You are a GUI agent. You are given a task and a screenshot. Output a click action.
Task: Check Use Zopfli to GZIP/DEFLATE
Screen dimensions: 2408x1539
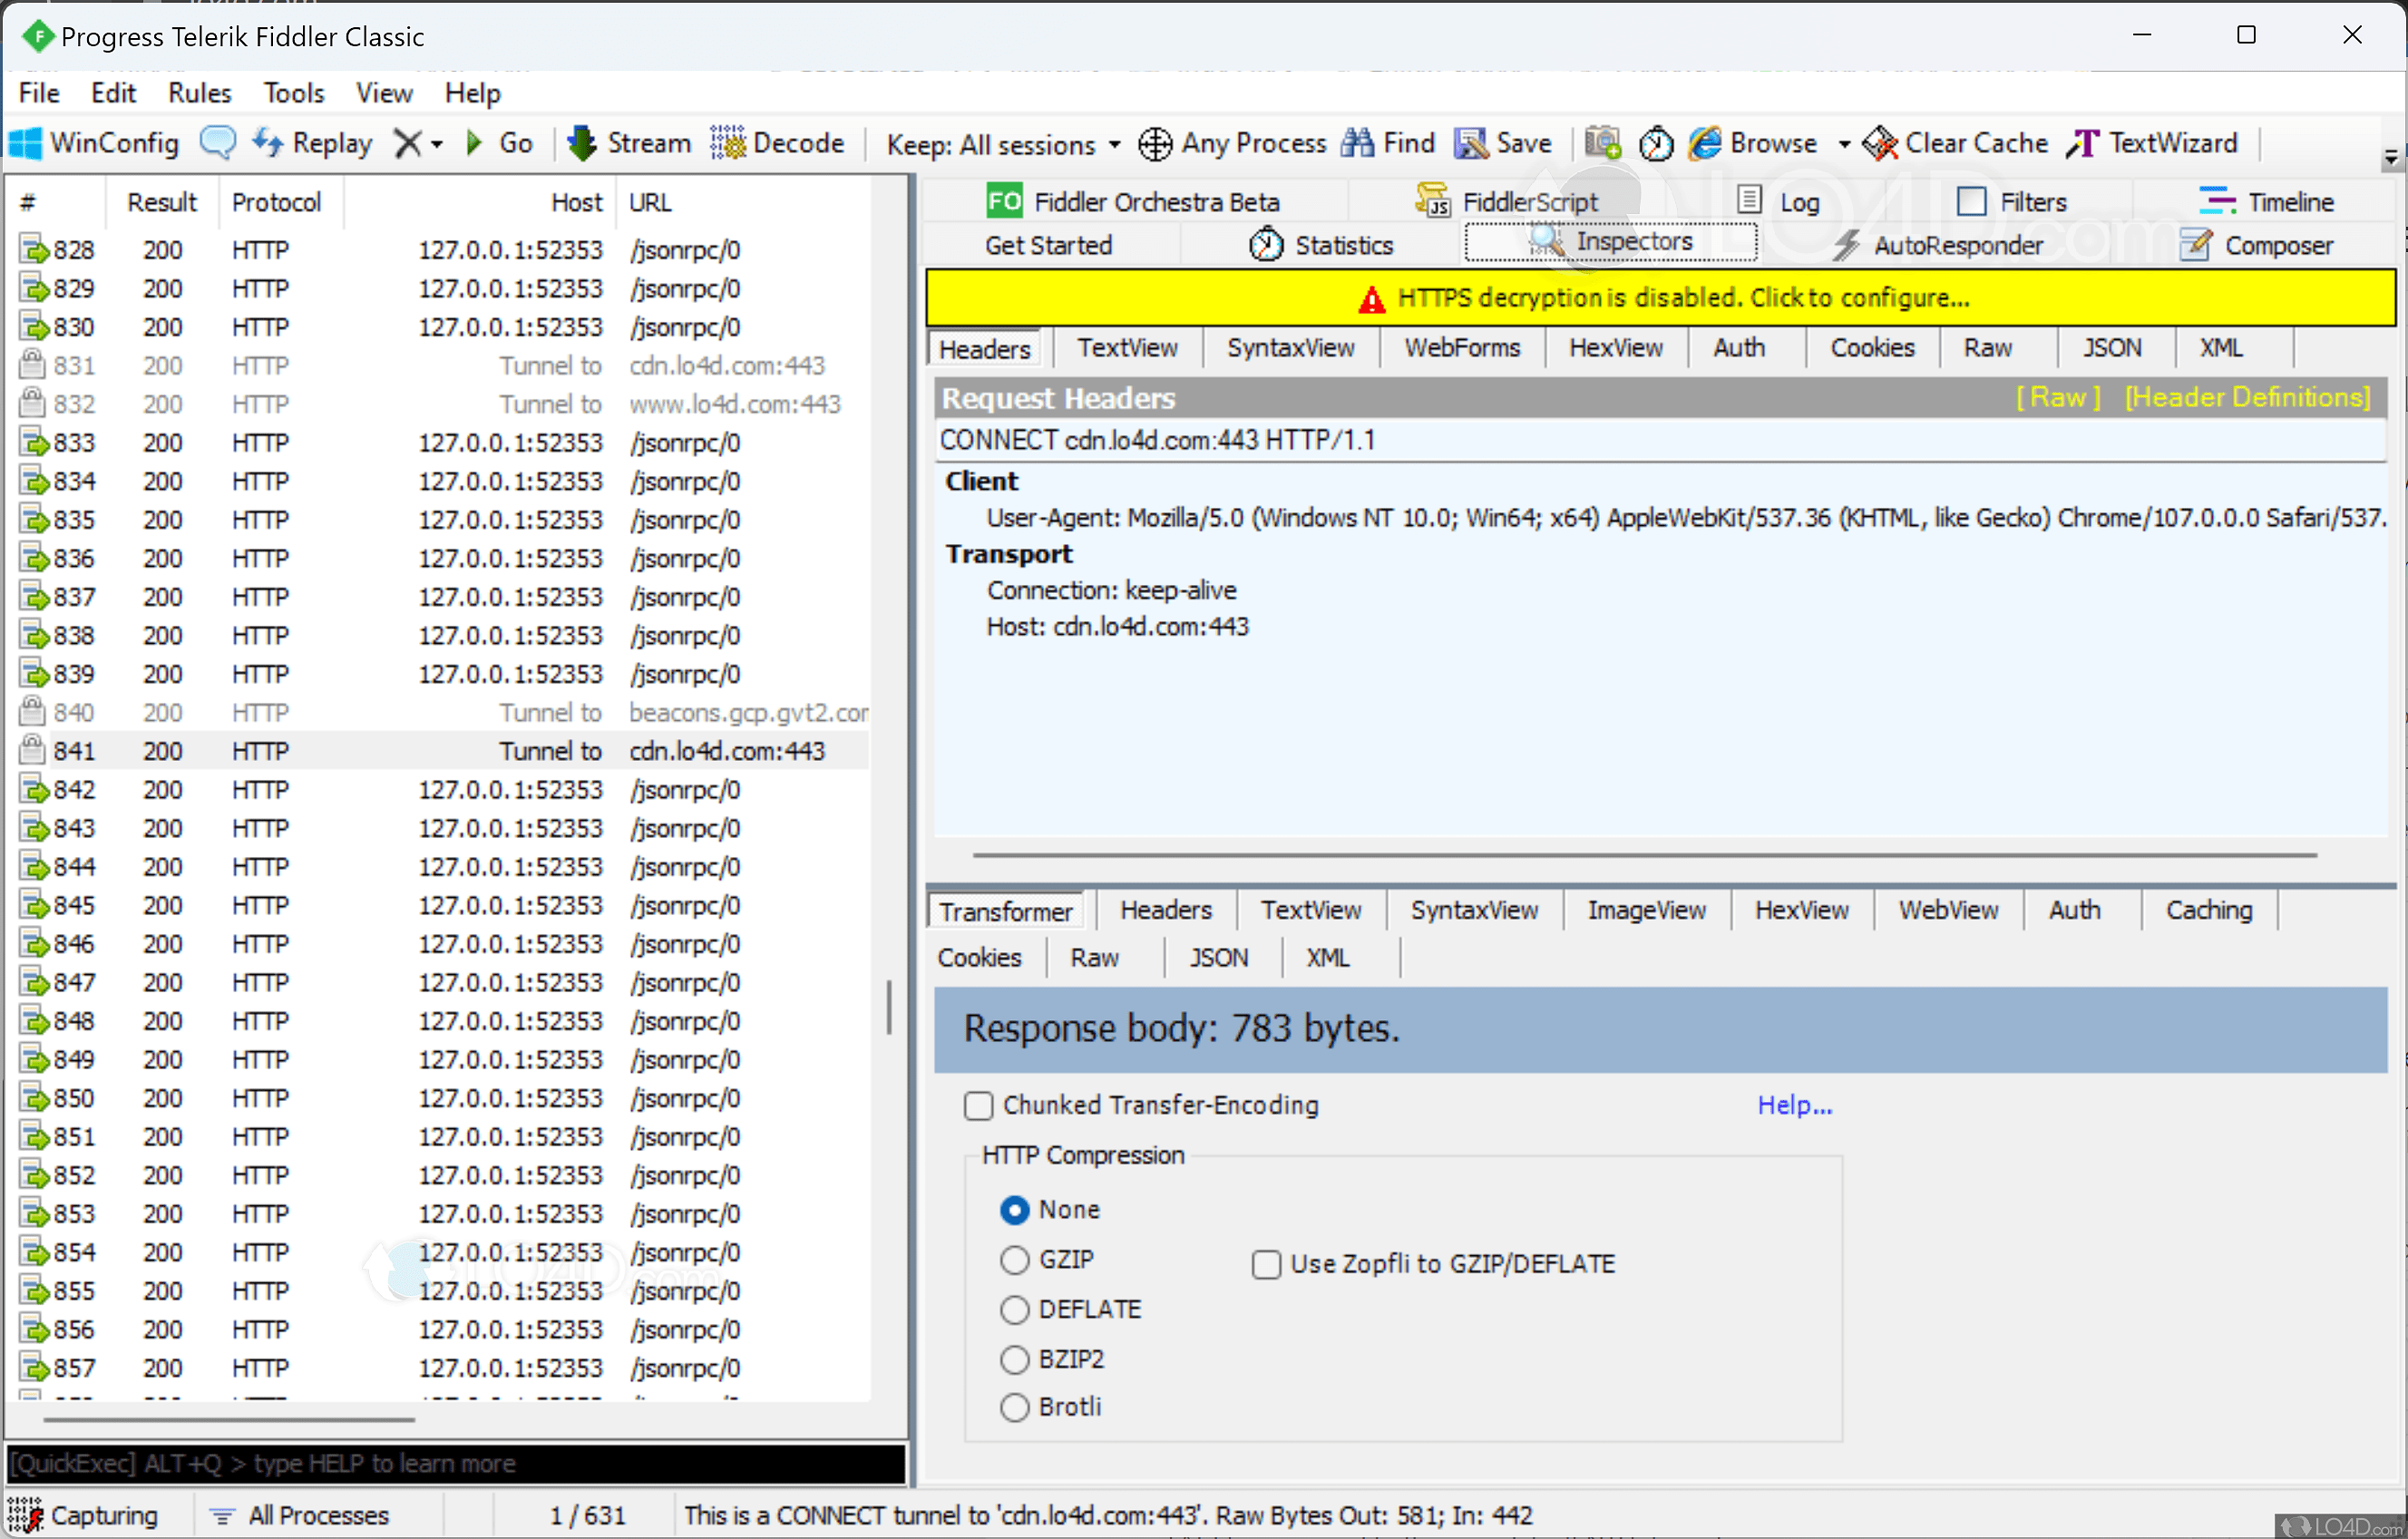coord(1266,1265)
